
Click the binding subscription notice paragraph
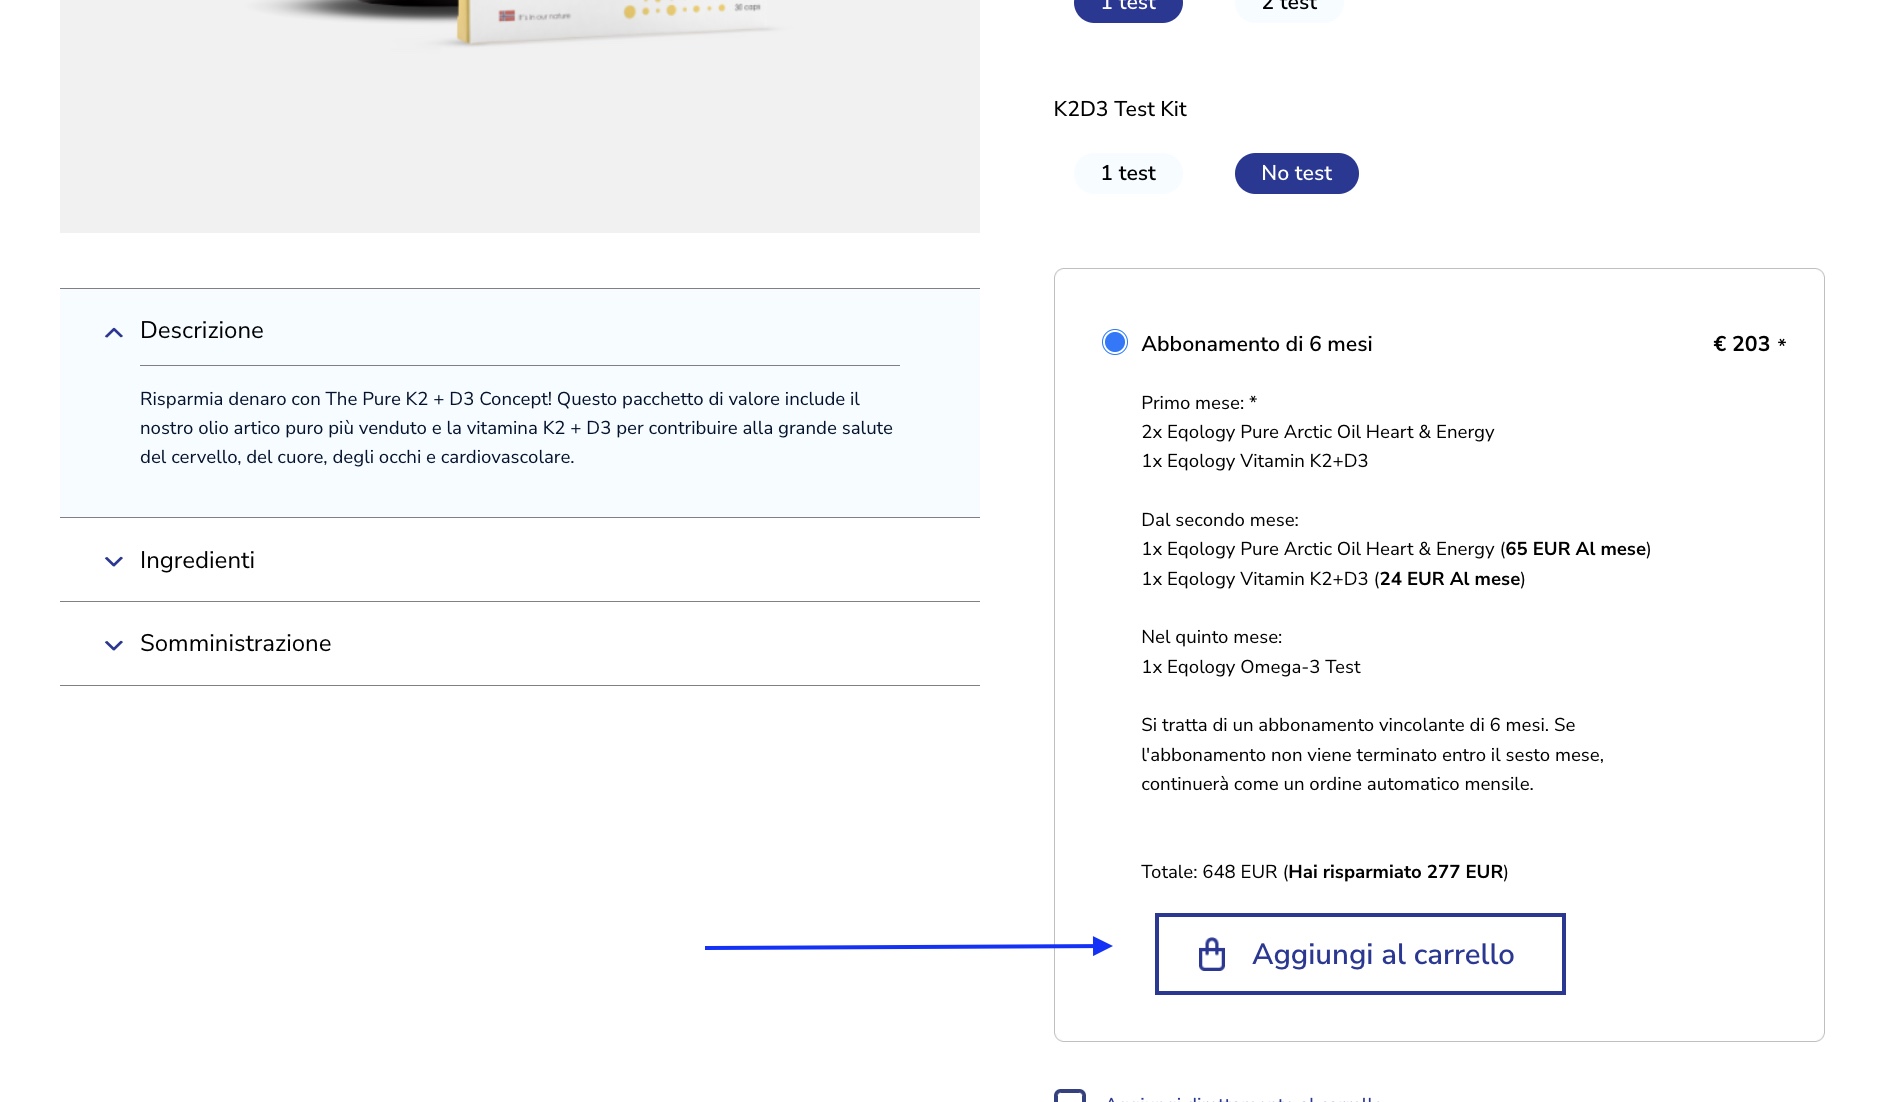click(x=1372, y=754)
